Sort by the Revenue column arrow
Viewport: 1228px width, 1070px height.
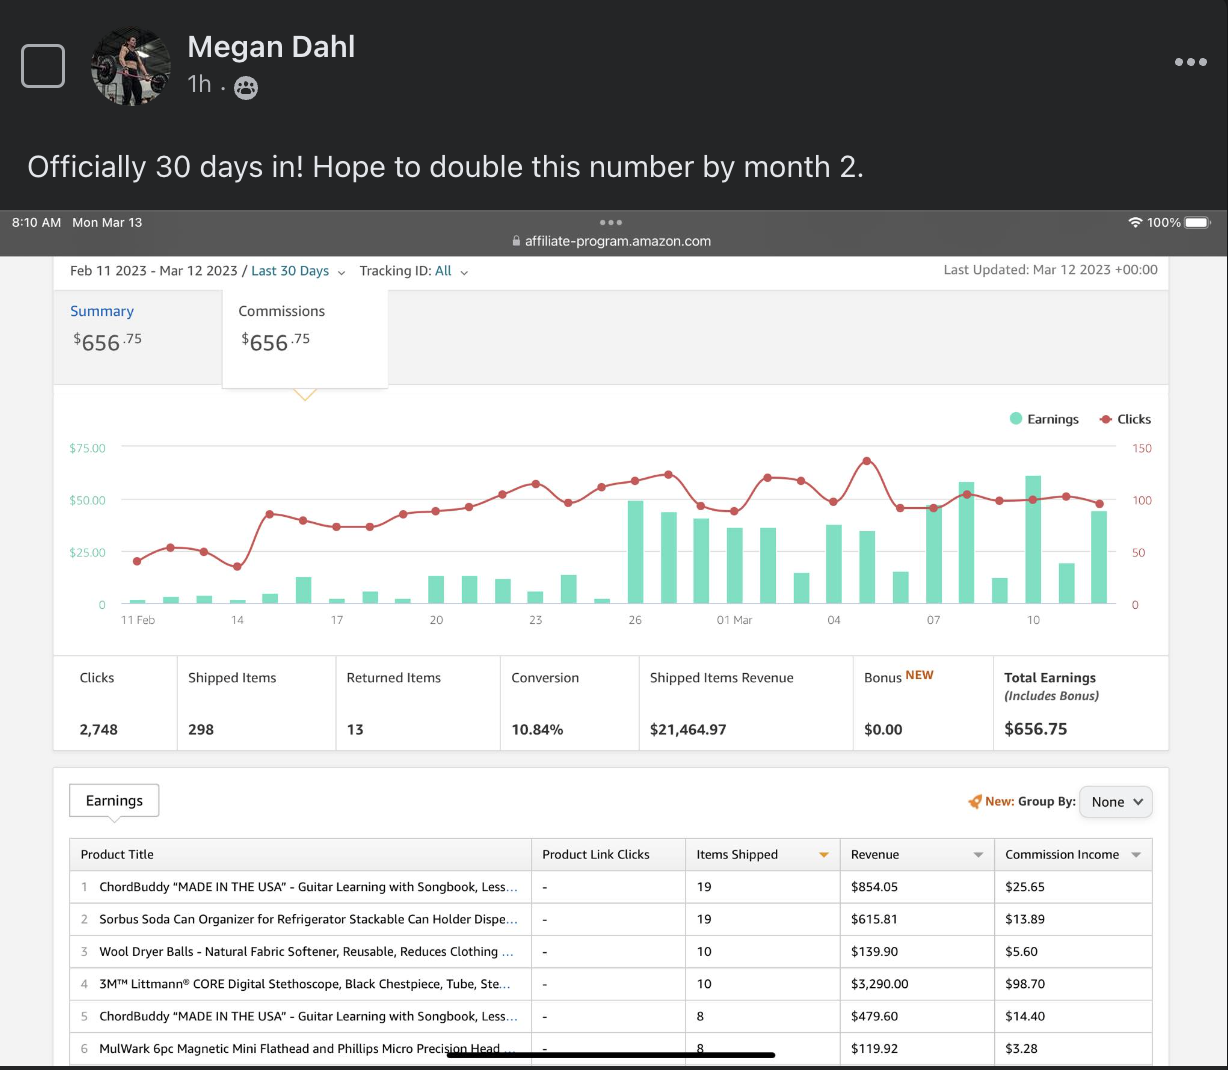978,855
